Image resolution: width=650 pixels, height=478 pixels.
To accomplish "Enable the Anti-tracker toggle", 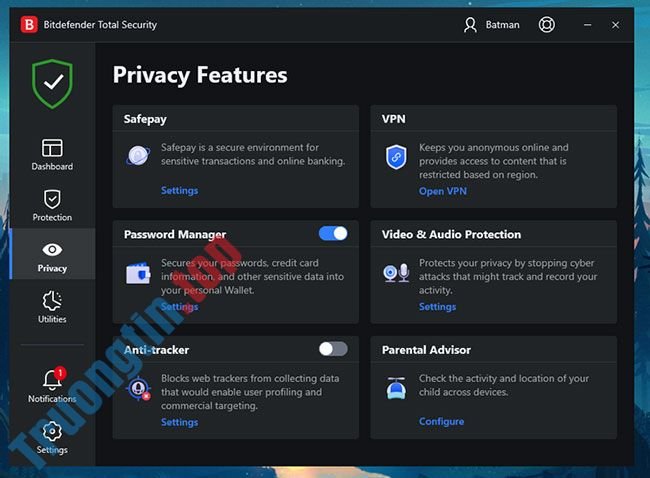I will click(x=333, y=349).
